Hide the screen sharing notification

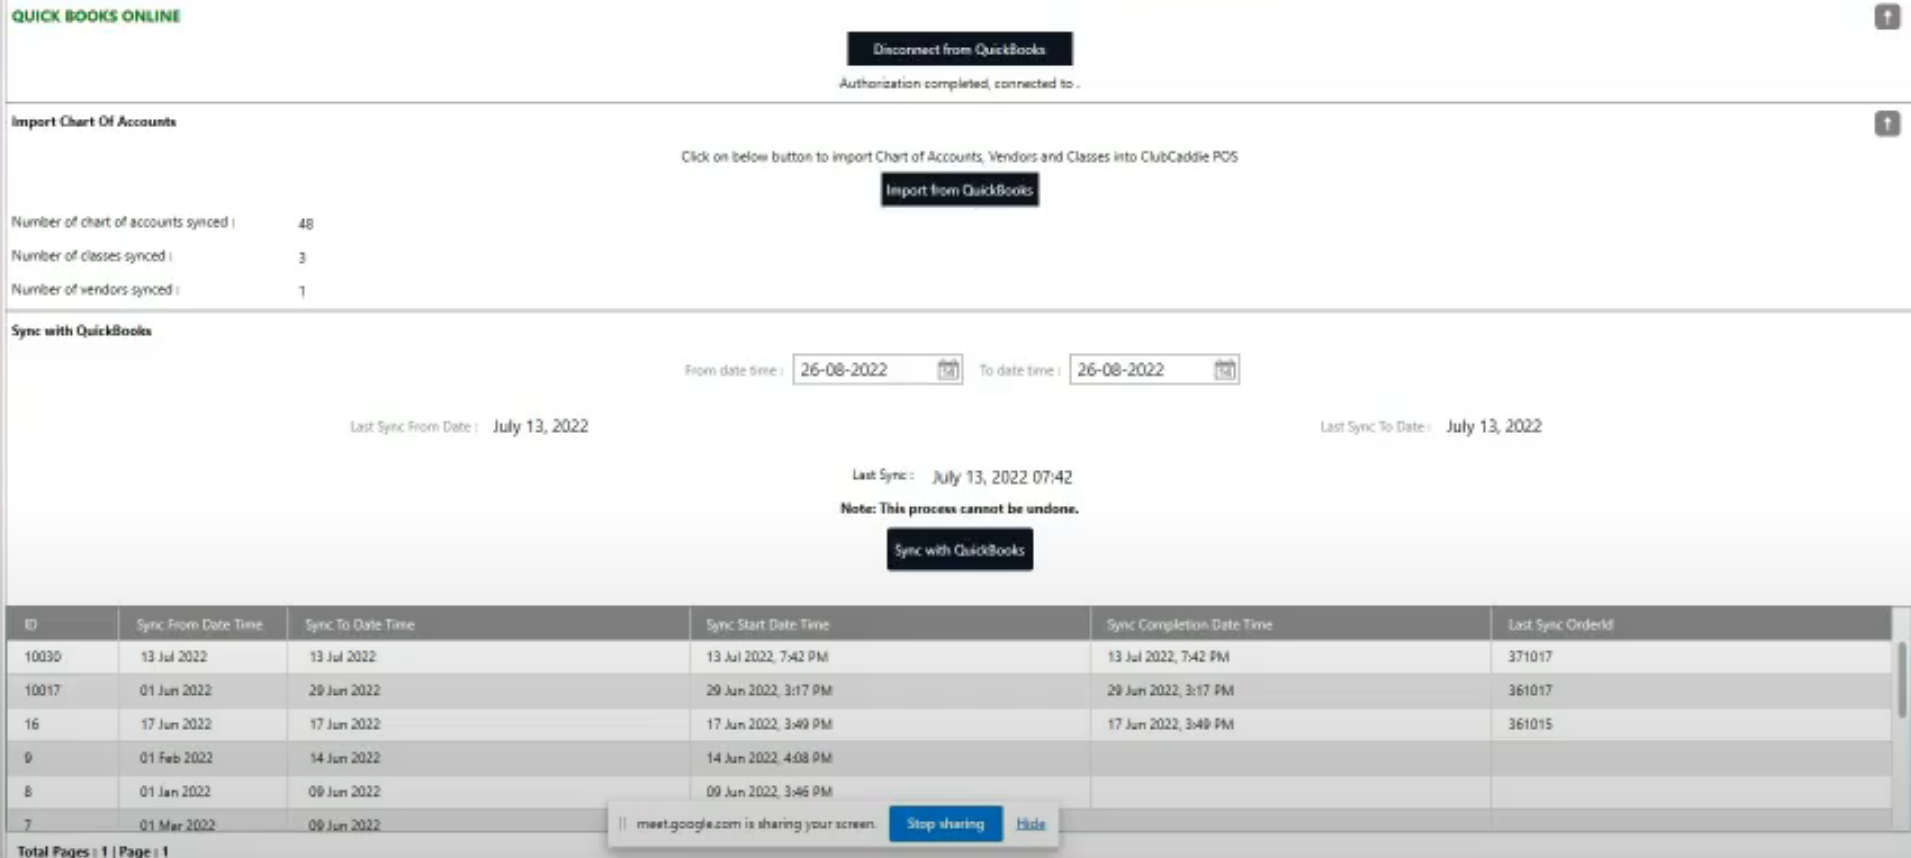pos(1030,824)
